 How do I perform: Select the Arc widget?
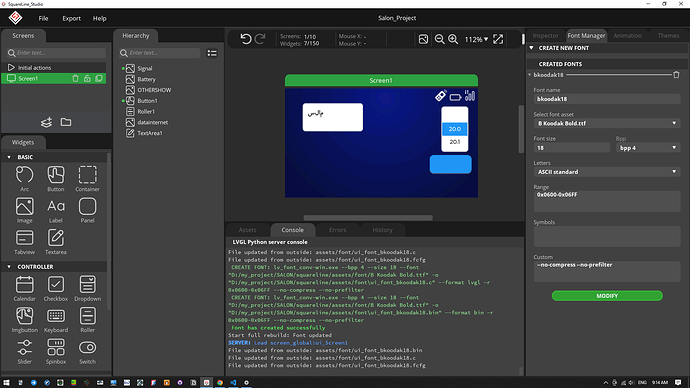(x=24, y=179)
